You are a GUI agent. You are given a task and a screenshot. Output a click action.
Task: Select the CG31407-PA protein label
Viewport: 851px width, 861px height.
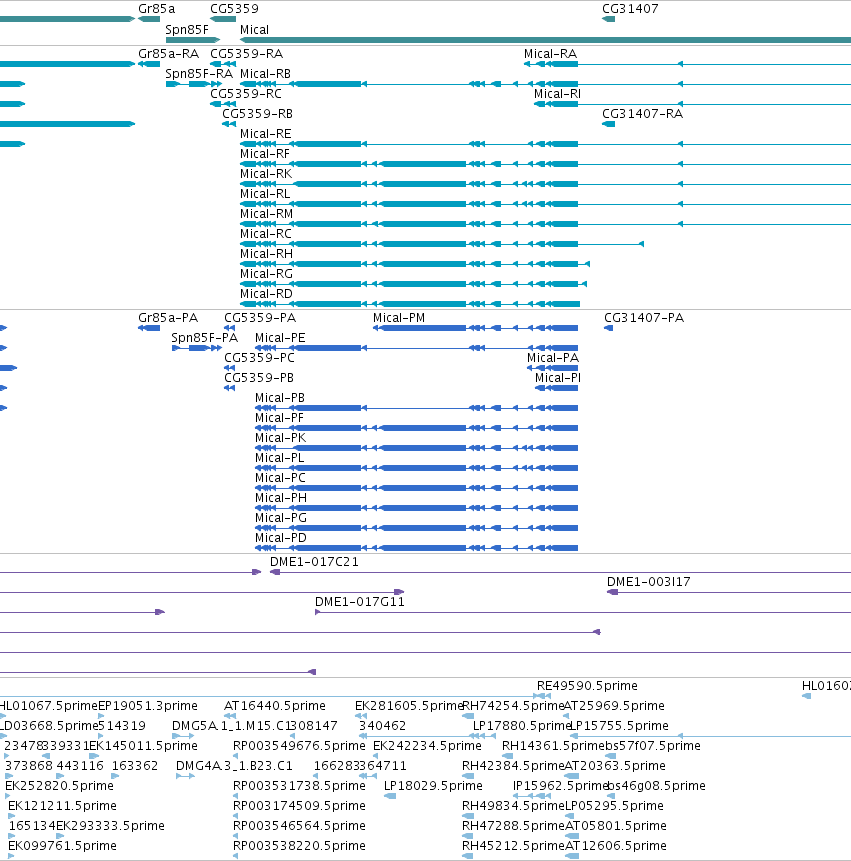tap(644, 318)
